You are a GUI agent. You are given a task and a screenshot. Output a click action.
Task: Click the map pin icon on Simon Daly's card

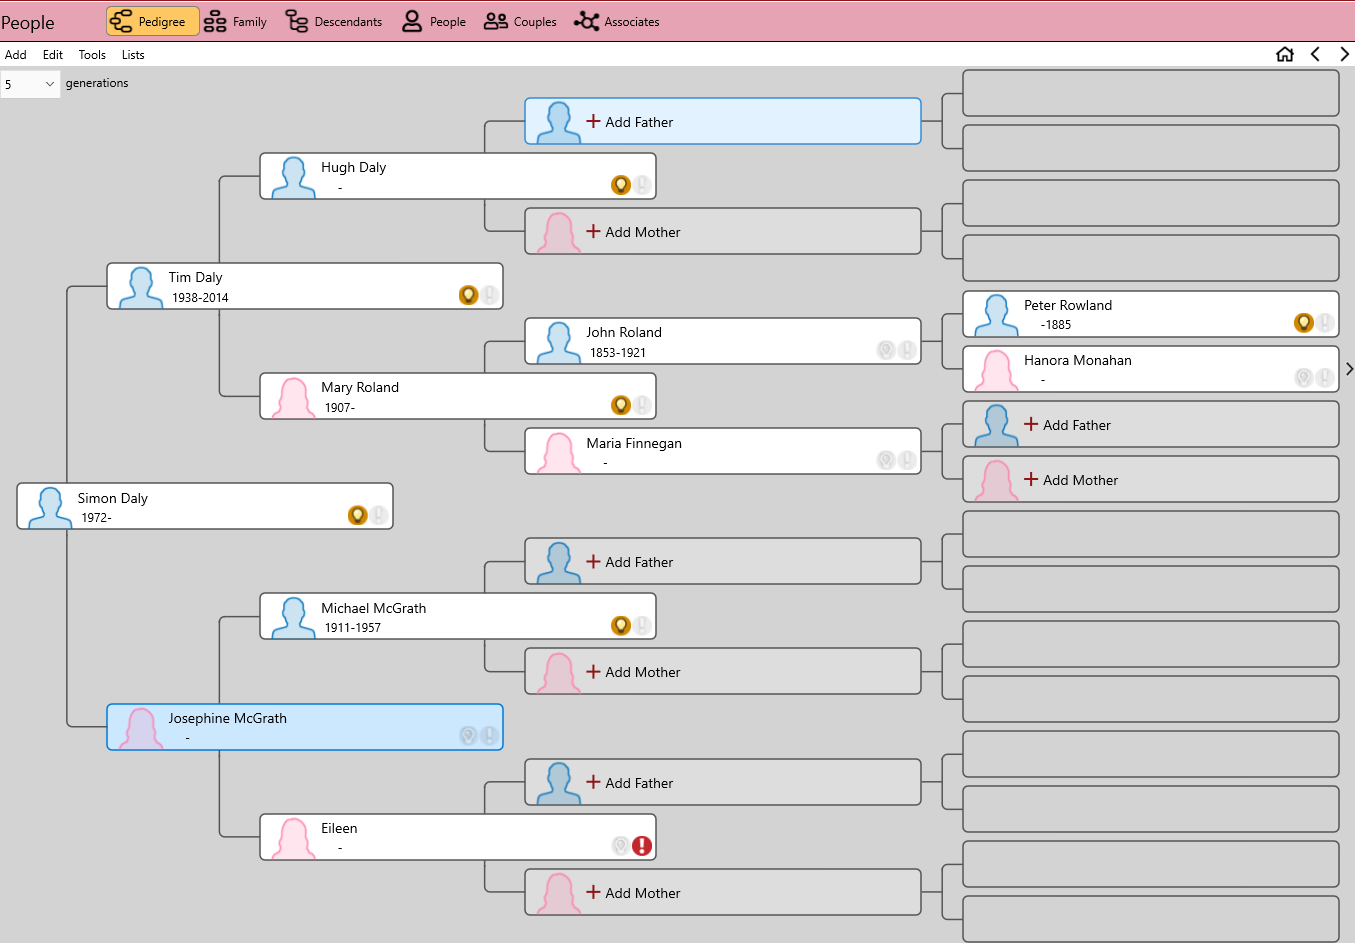[x=358, y=515]
